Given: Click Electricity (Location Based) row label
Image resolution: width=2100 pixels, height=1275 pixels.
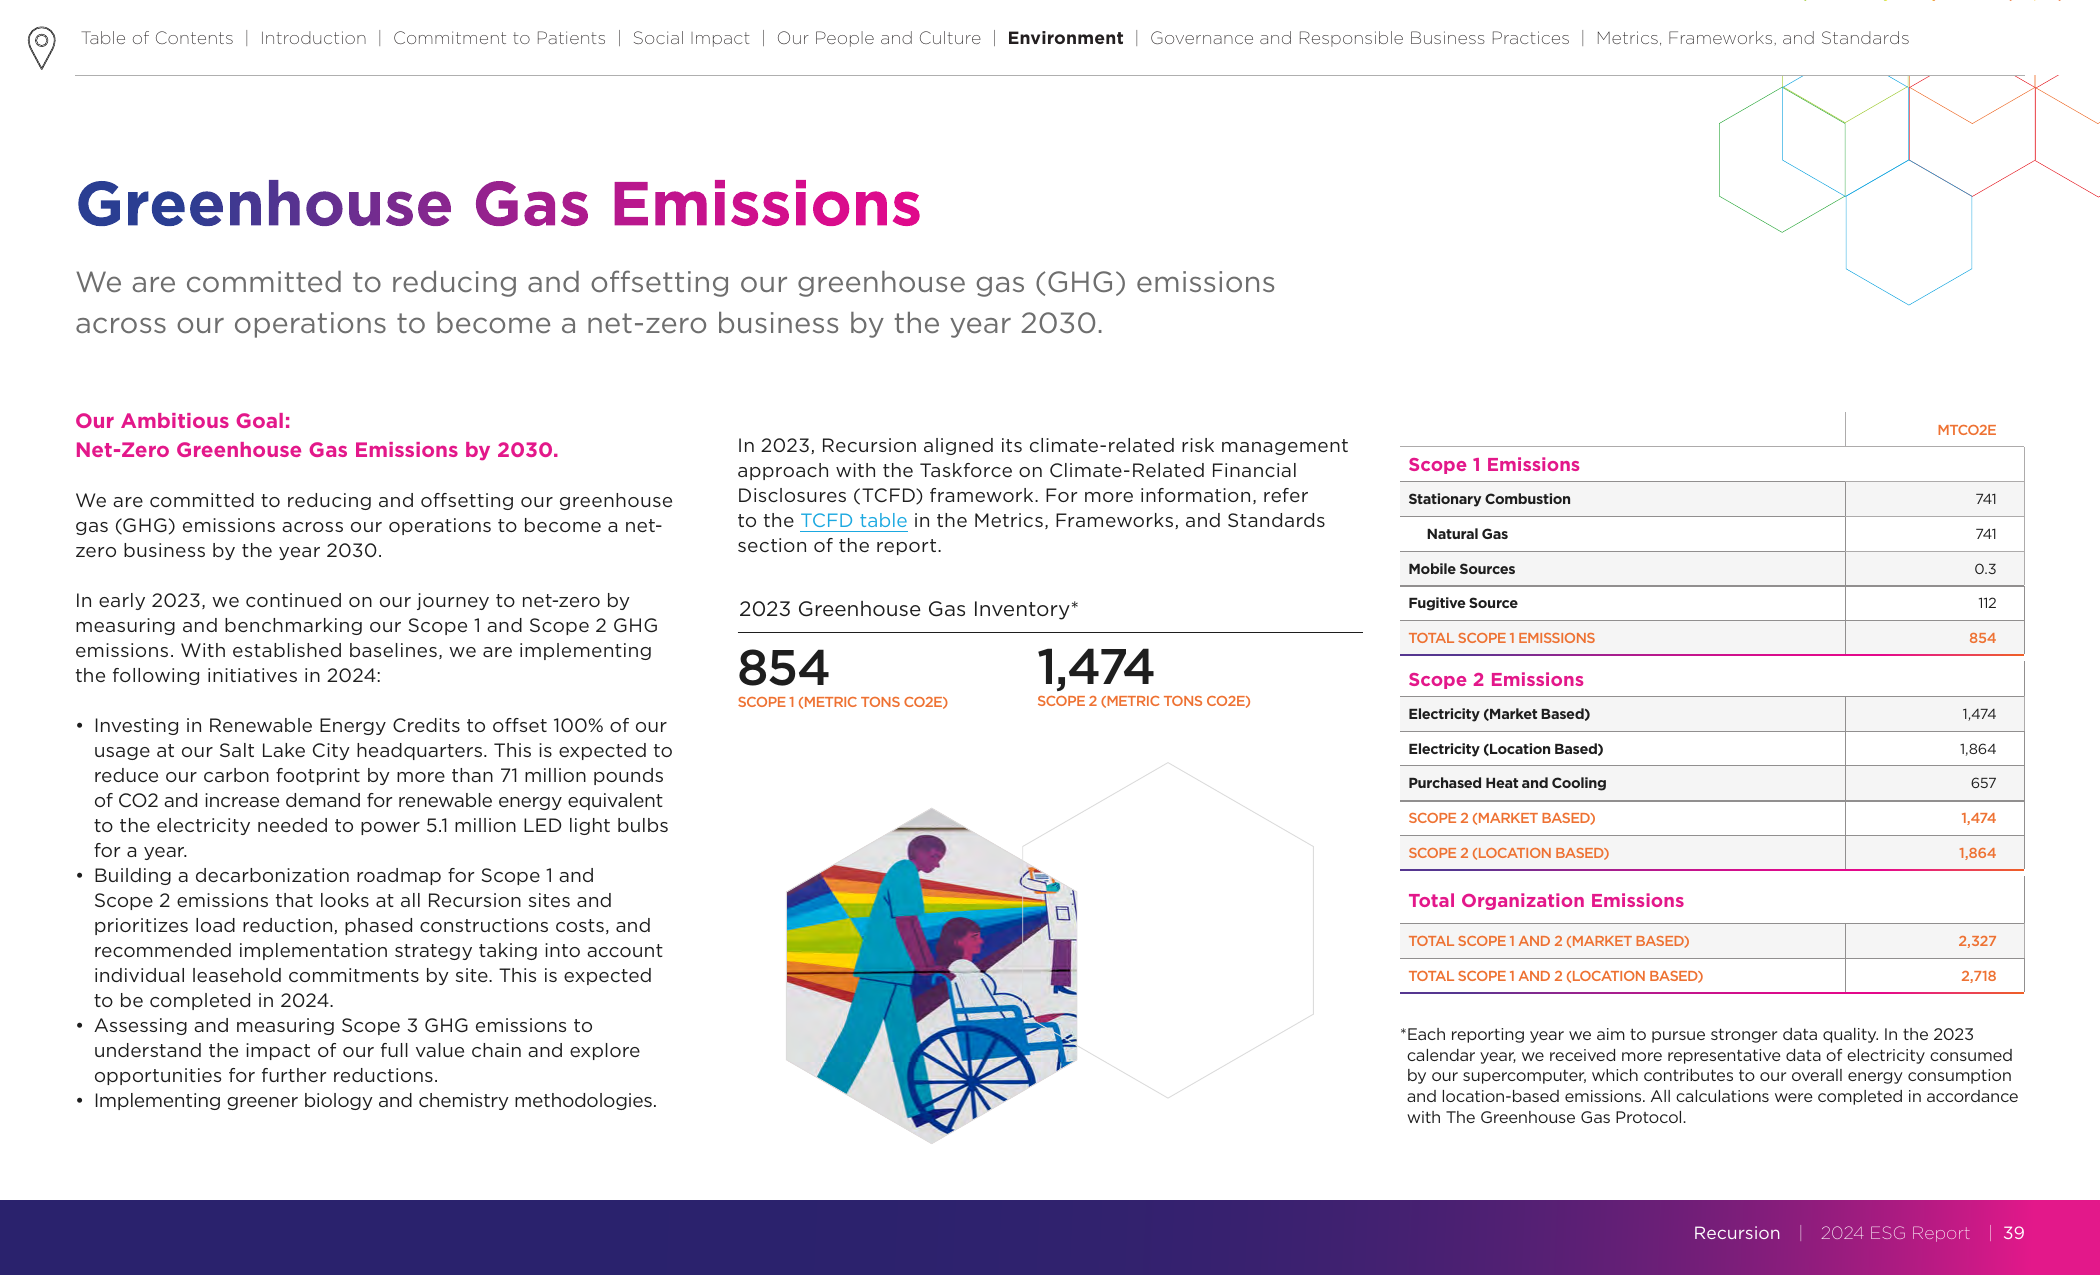Looking at the screenshot, I should point(1505,749).
